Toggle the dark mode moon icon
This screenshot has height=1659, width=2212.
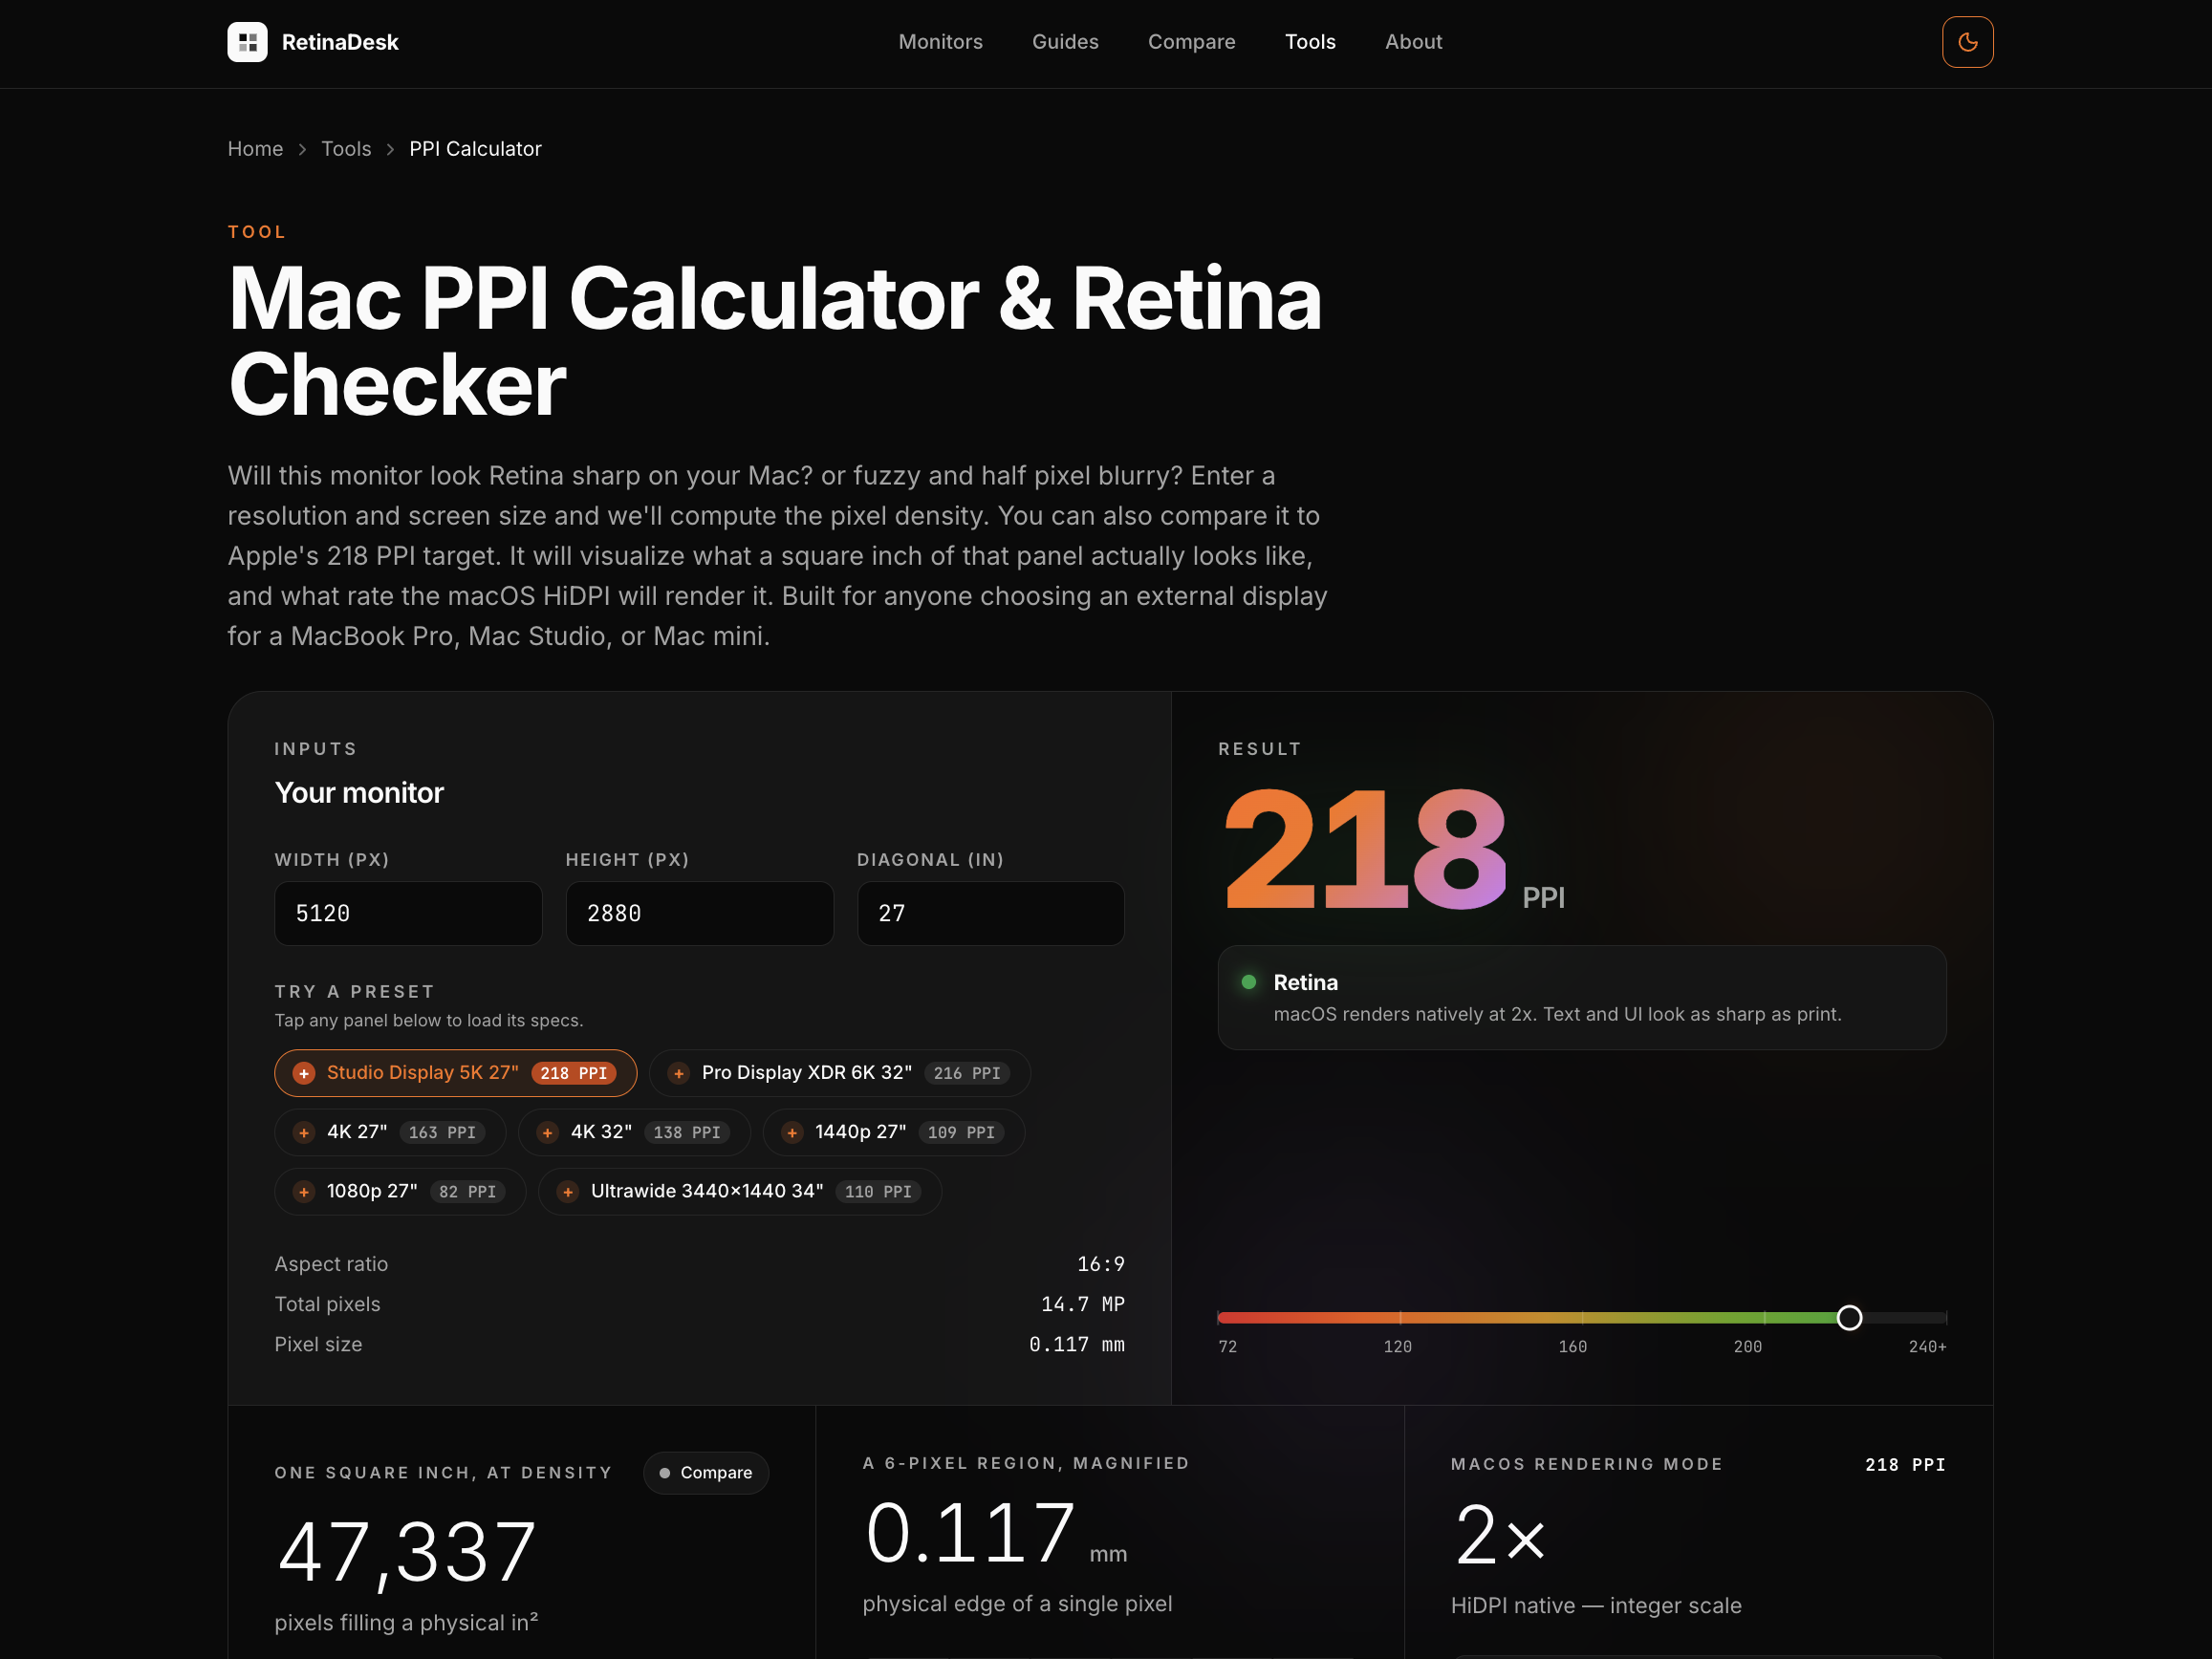point(1967,42)
